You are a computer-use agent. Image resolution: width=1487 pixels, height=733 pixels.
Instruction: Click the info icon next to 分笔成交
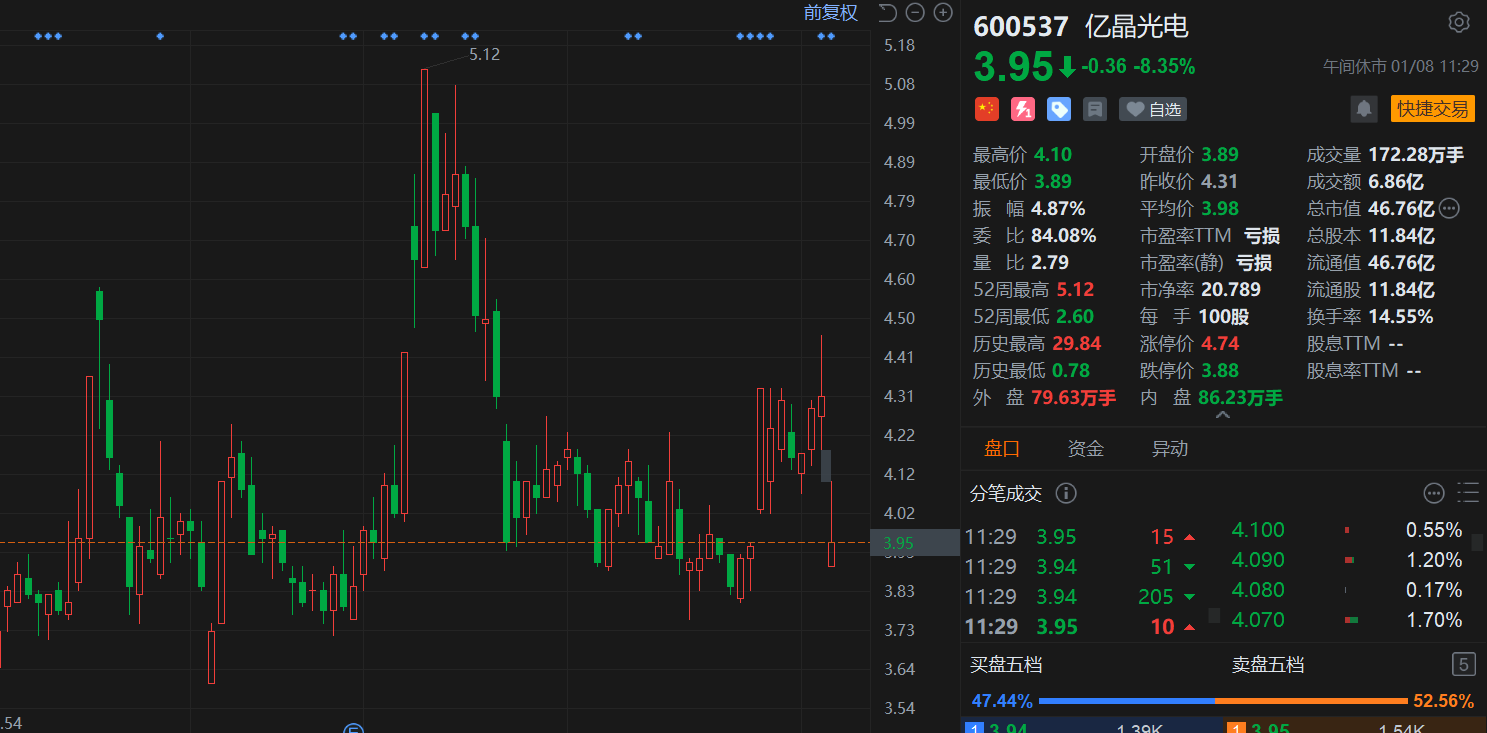1066,493
